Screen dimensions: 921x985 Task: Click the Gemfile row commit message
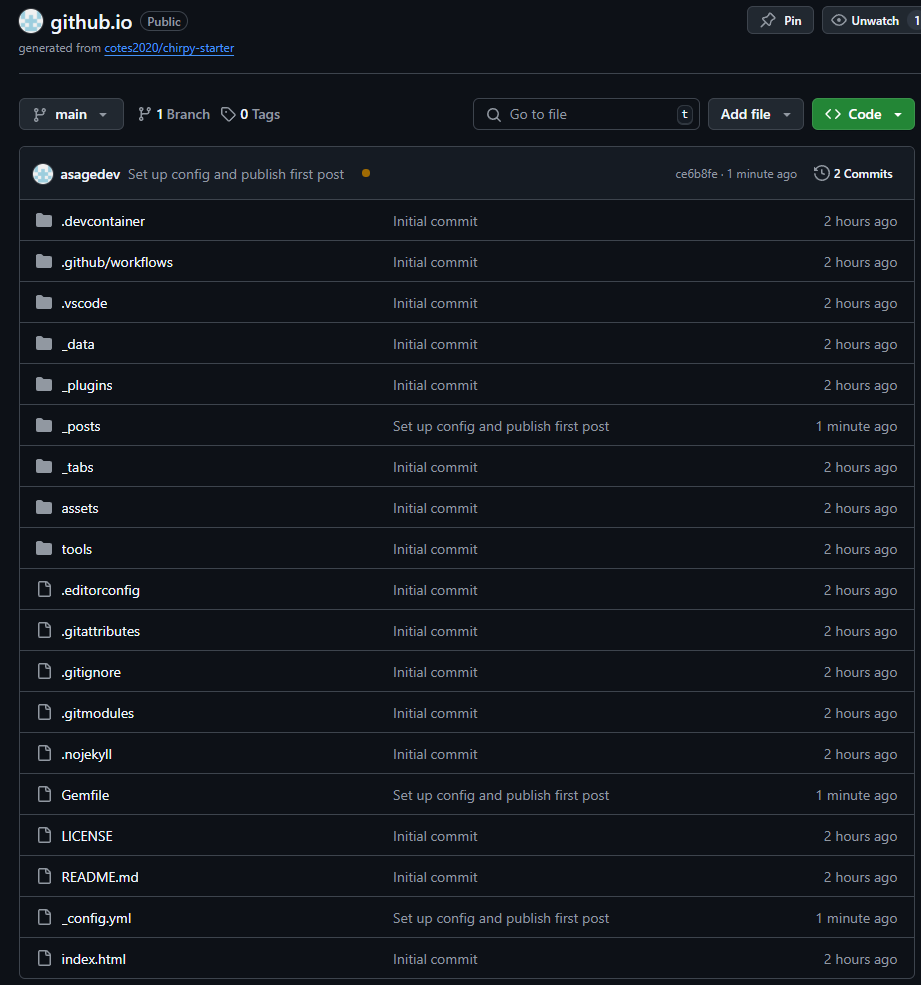click(501, 795)
